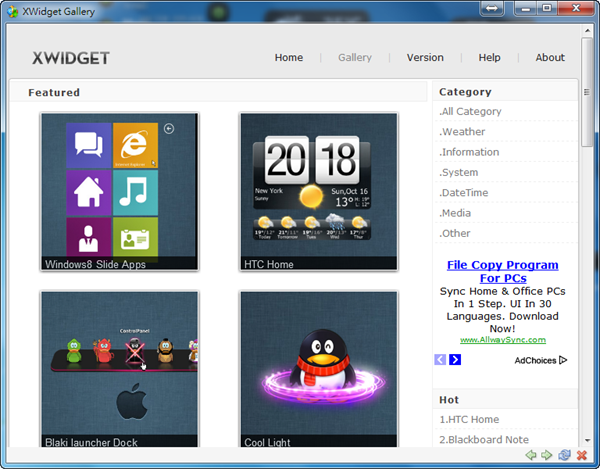This screenshot has width=600, height=469.
Task: Click the vertical scrollbar down arrow
Action: coord(587,441)
